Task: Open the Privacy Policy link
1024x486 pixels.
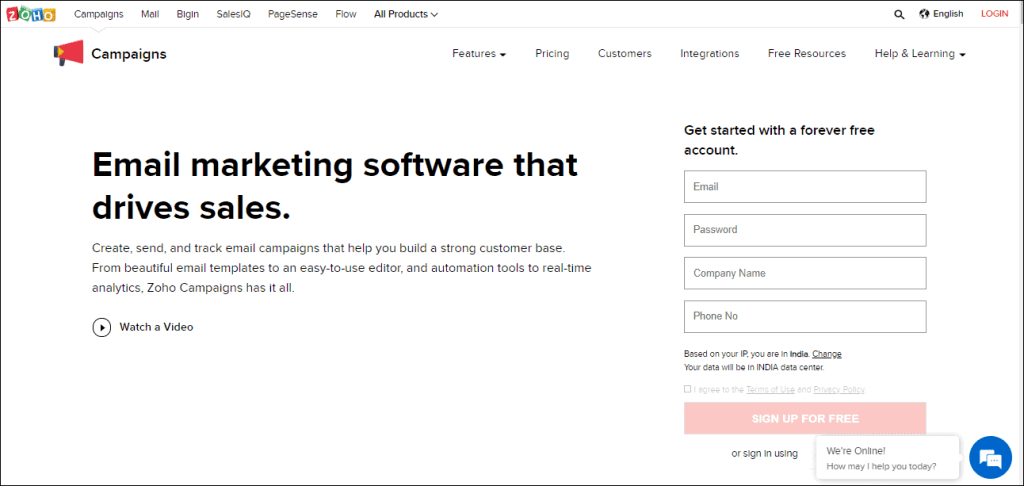Action: [x=839, y=389]
